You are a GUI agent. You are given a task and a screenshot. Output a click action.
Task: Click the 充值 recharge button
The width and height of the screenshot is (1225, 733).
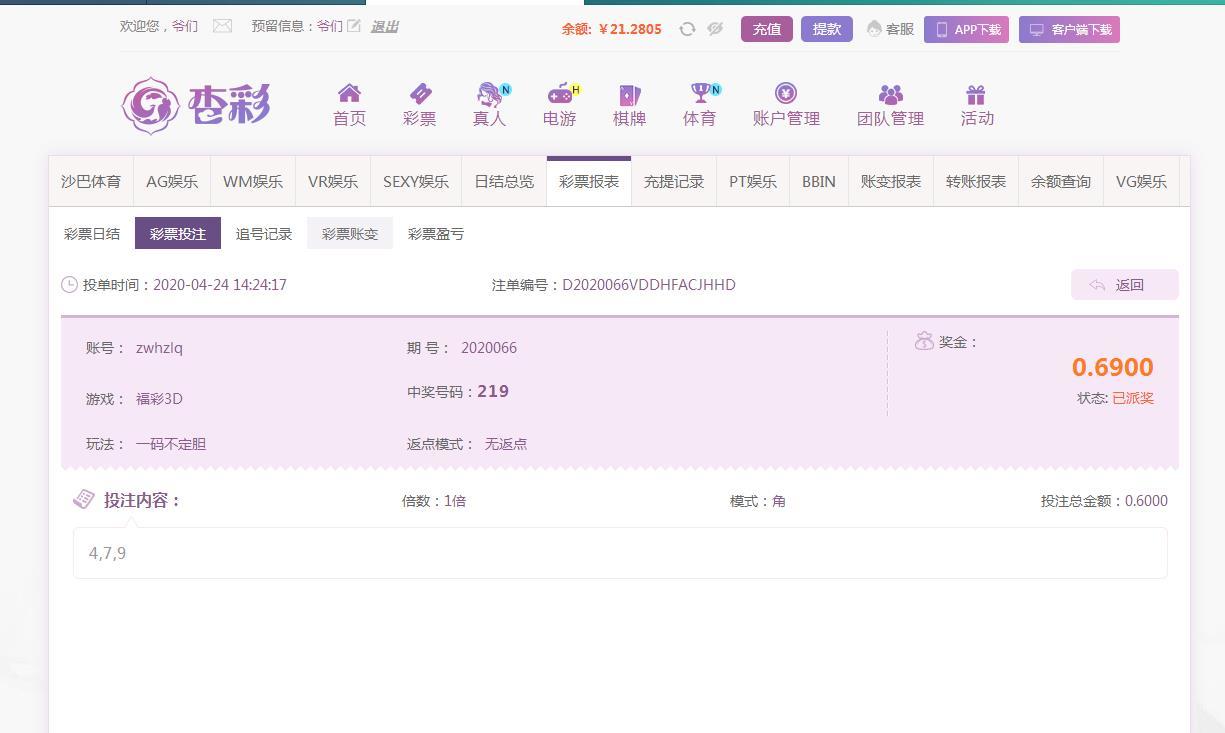click(x=767, y=29)
